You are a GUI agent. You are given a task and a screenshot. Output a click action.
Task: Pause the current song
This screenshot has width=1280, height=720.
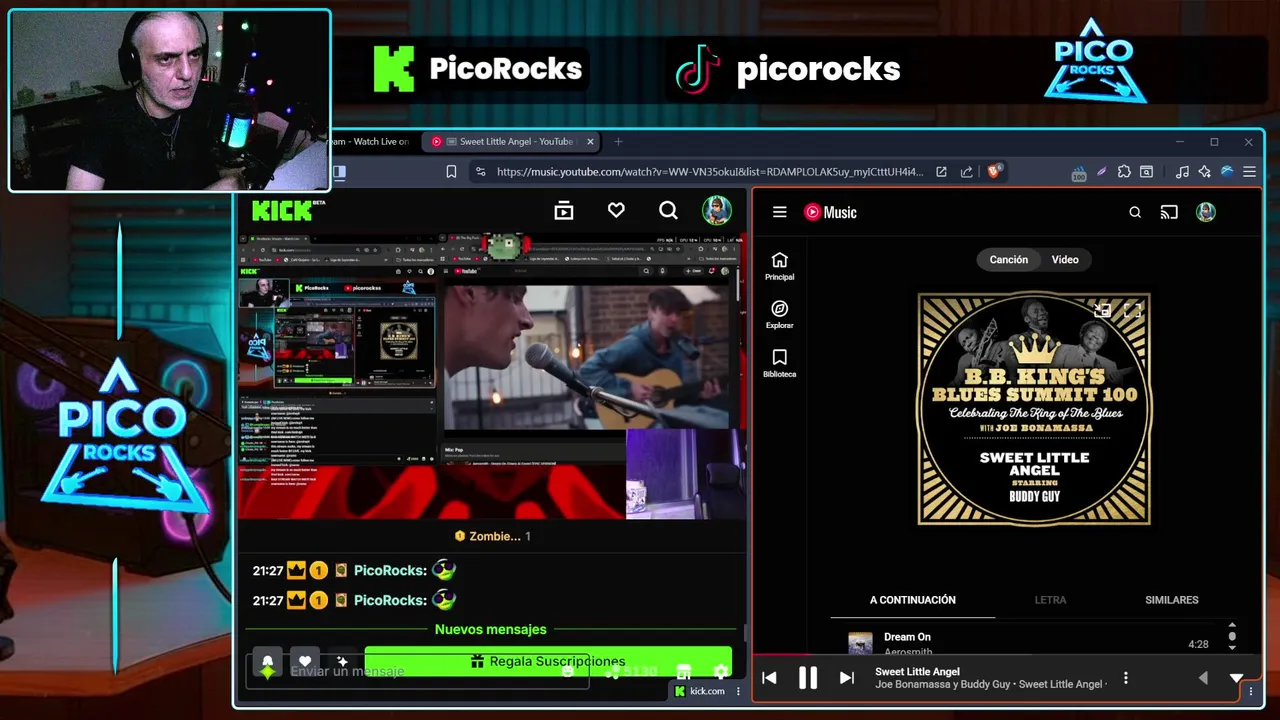pos(807,678)
